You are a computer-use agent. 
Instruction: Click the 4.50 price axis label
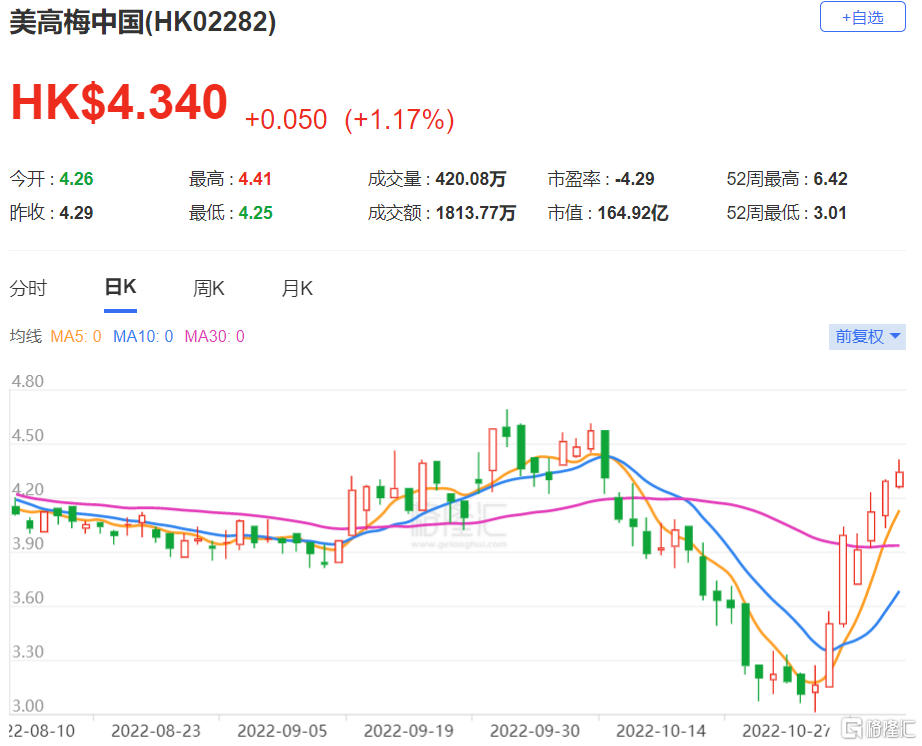[28, 436]
